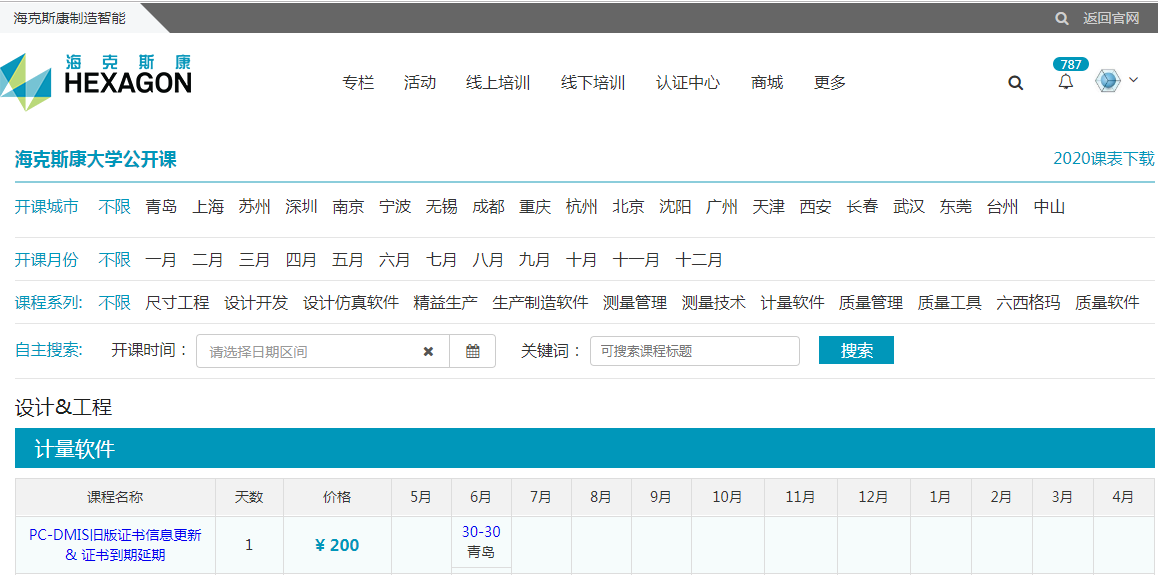This screenshot has height=575, width=1158.
Task: Select 不限 for 开课城市
Action: (x=114, y=207)
